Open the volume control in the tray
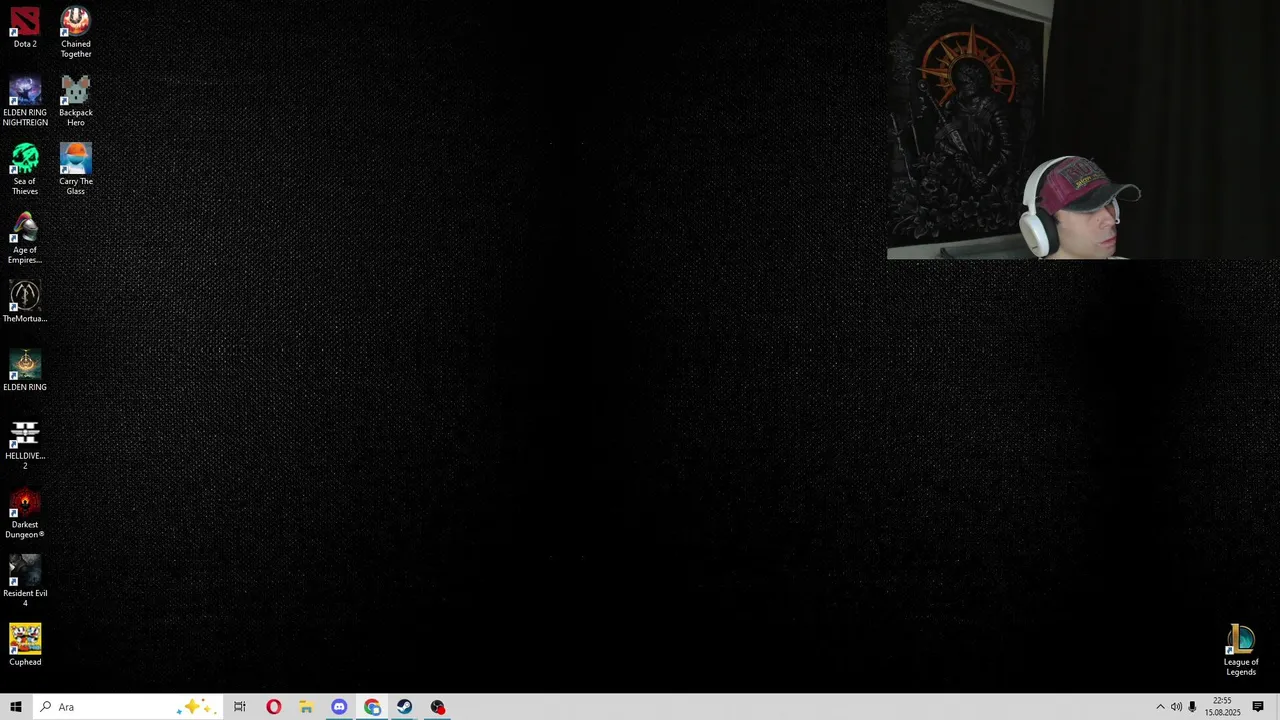 pyautogui.click(x=1176, y=707)
